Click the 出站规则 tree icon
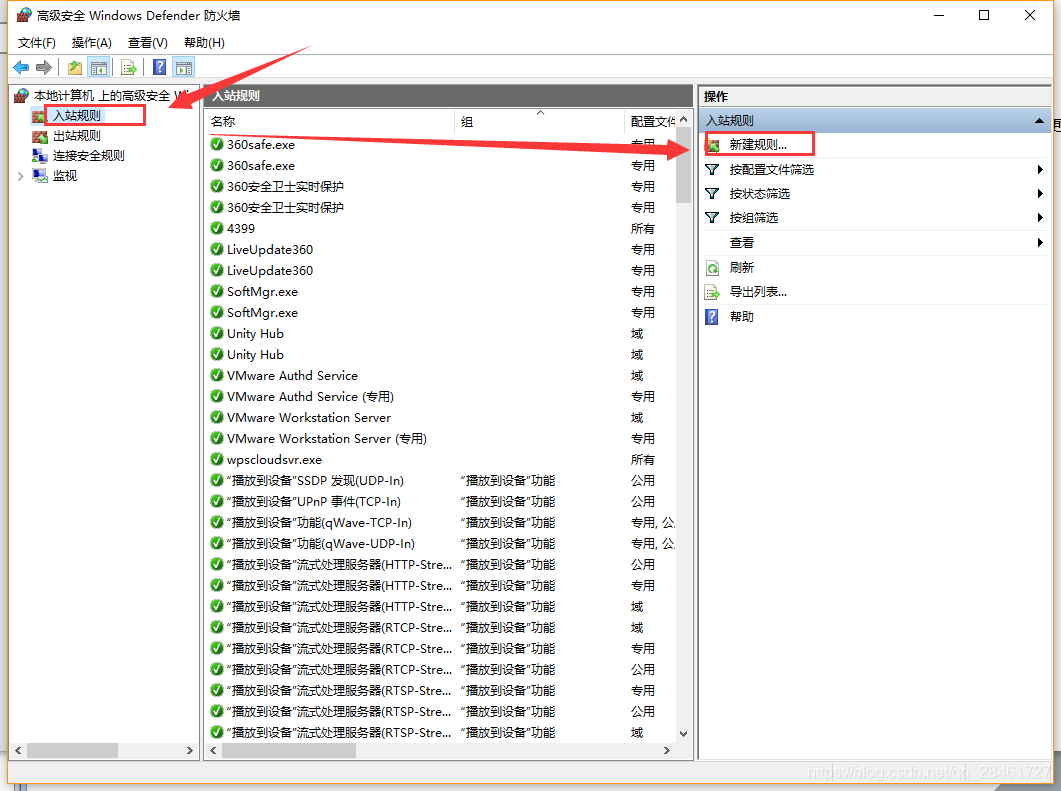This screenshot has width=1061, height=791. point(40,136)
